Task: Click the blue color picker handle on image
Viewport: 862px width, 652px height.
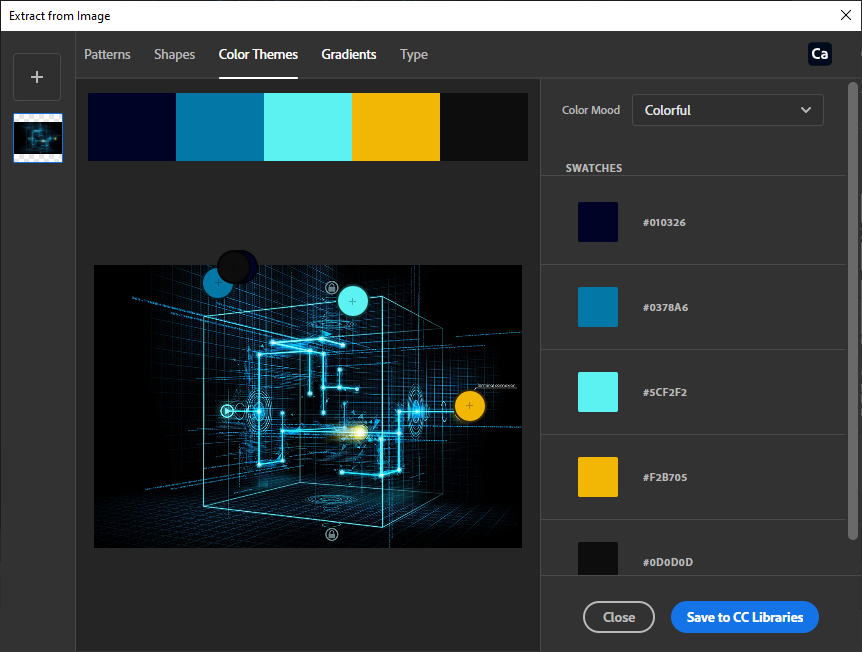Action: 217,284
